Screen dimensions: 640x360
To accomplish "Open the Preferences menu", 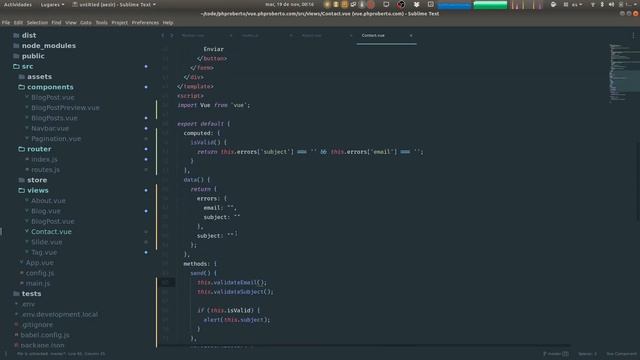I will coord(145,23).
